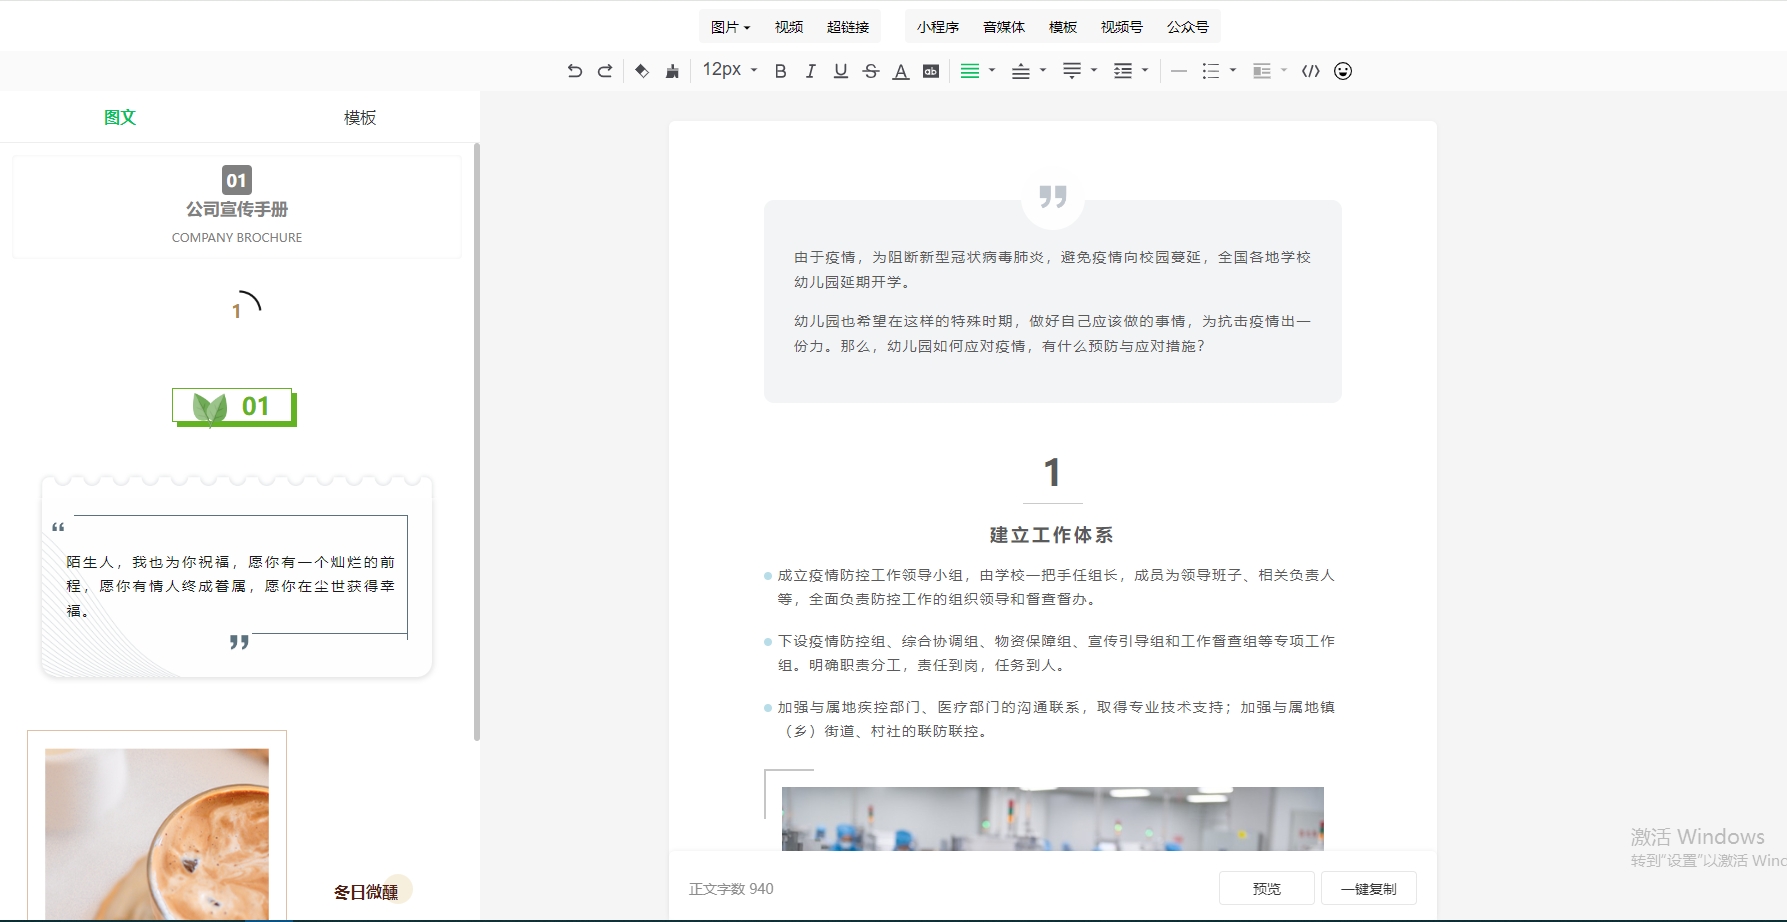Open the text background color picker
This screenshot has height=922, width=1787.
(931, 71)
